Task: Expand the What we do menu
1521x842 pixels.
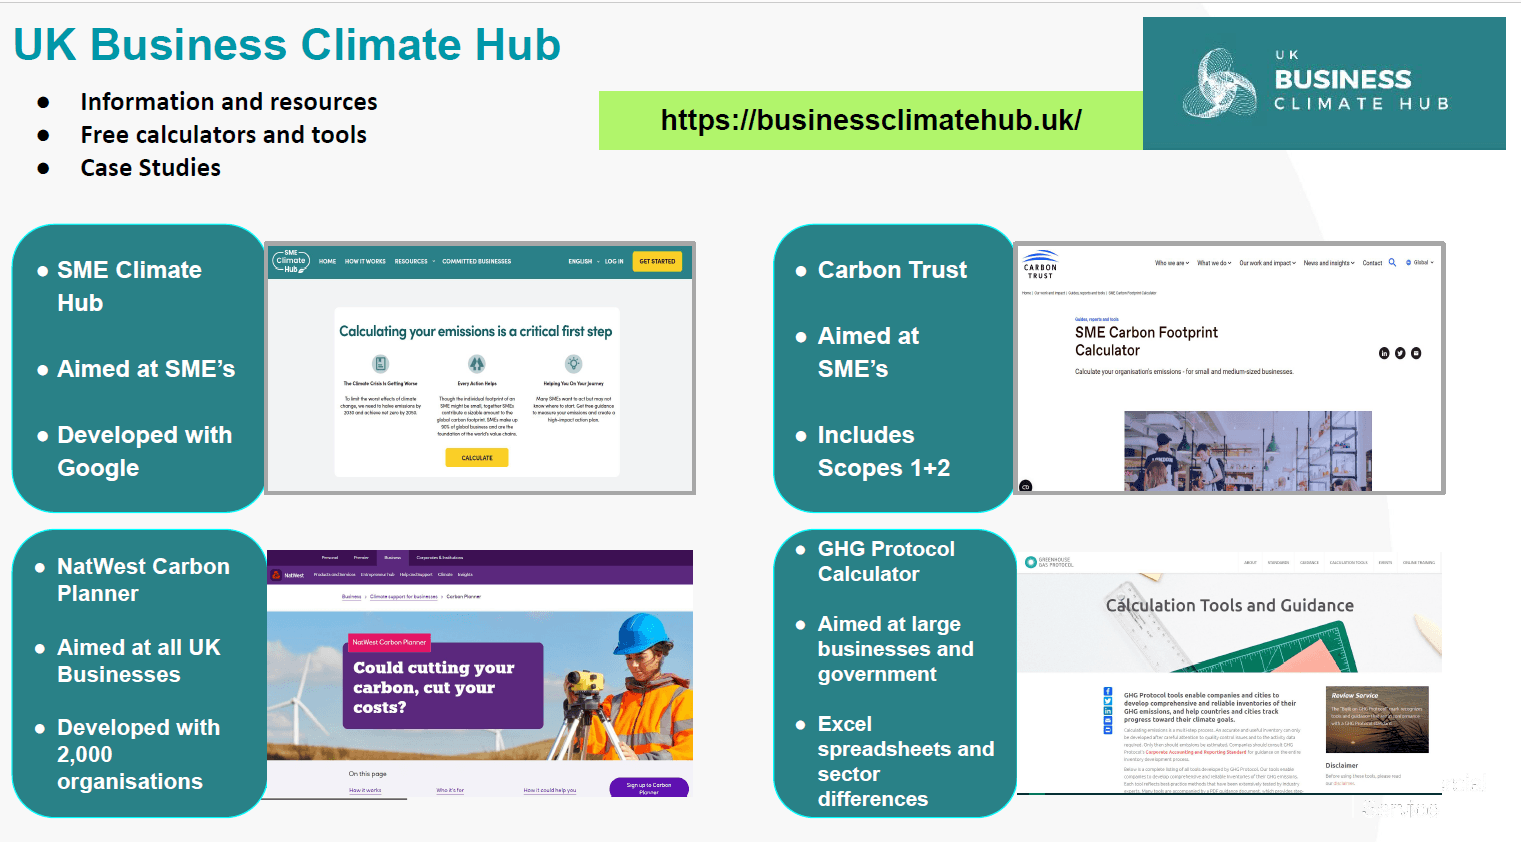Action: [1214, 263]
